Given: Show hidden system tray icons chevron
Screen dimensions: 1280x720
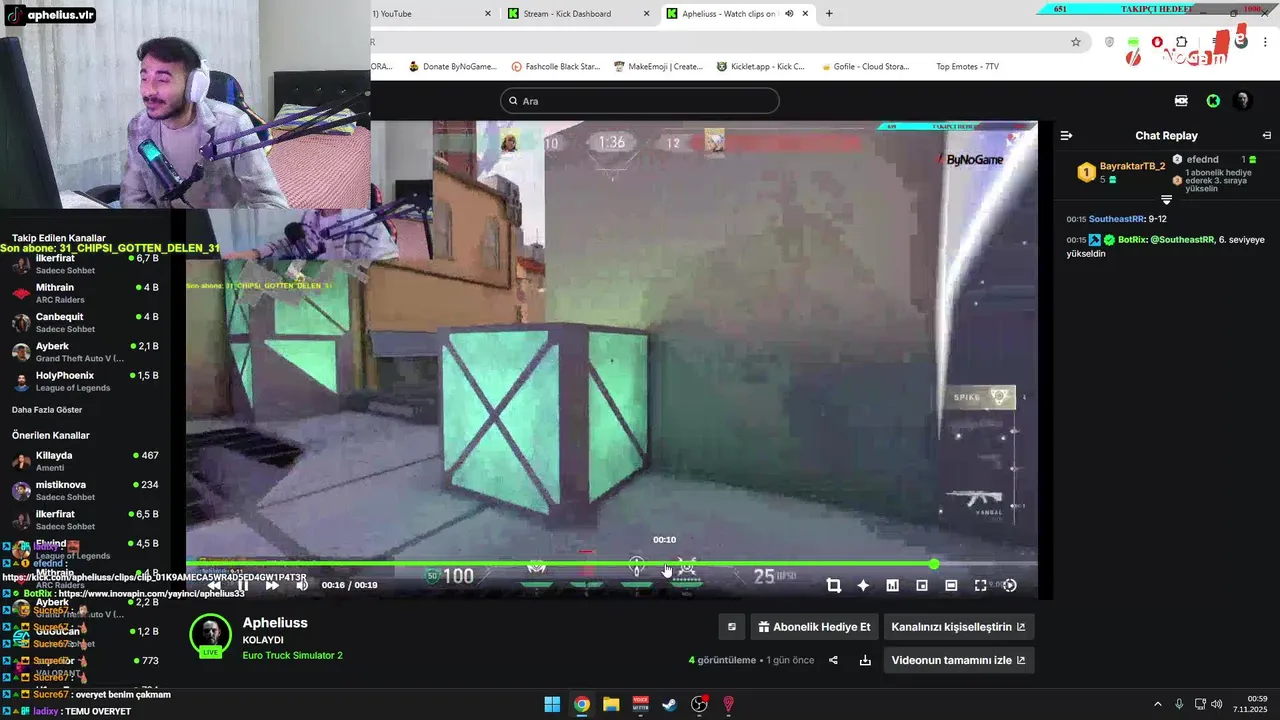Looking at the screenshot, I should click(1158, 704).
